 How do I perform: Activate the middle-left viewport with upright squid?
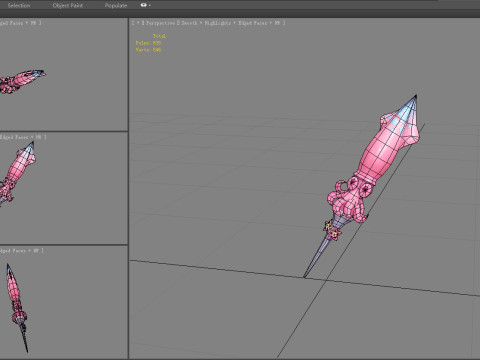click(63, 188)
